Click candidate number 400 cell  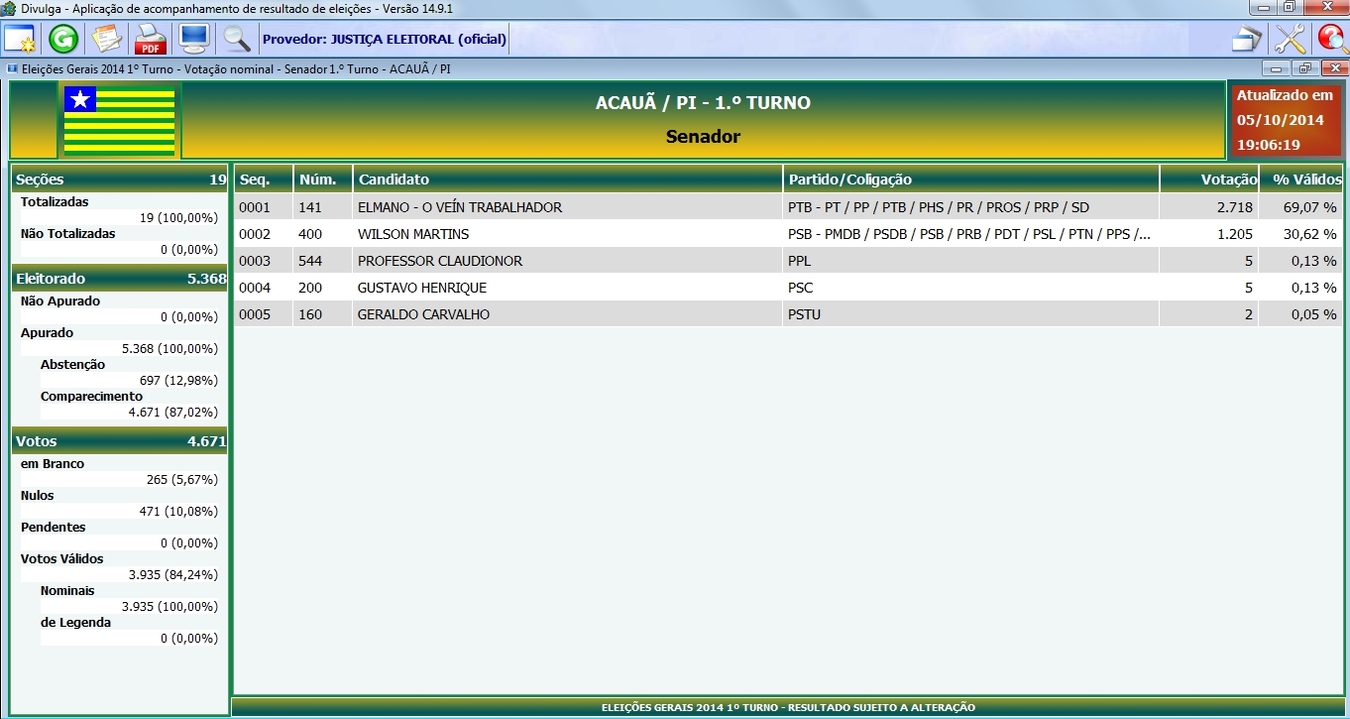coord(324,234)
